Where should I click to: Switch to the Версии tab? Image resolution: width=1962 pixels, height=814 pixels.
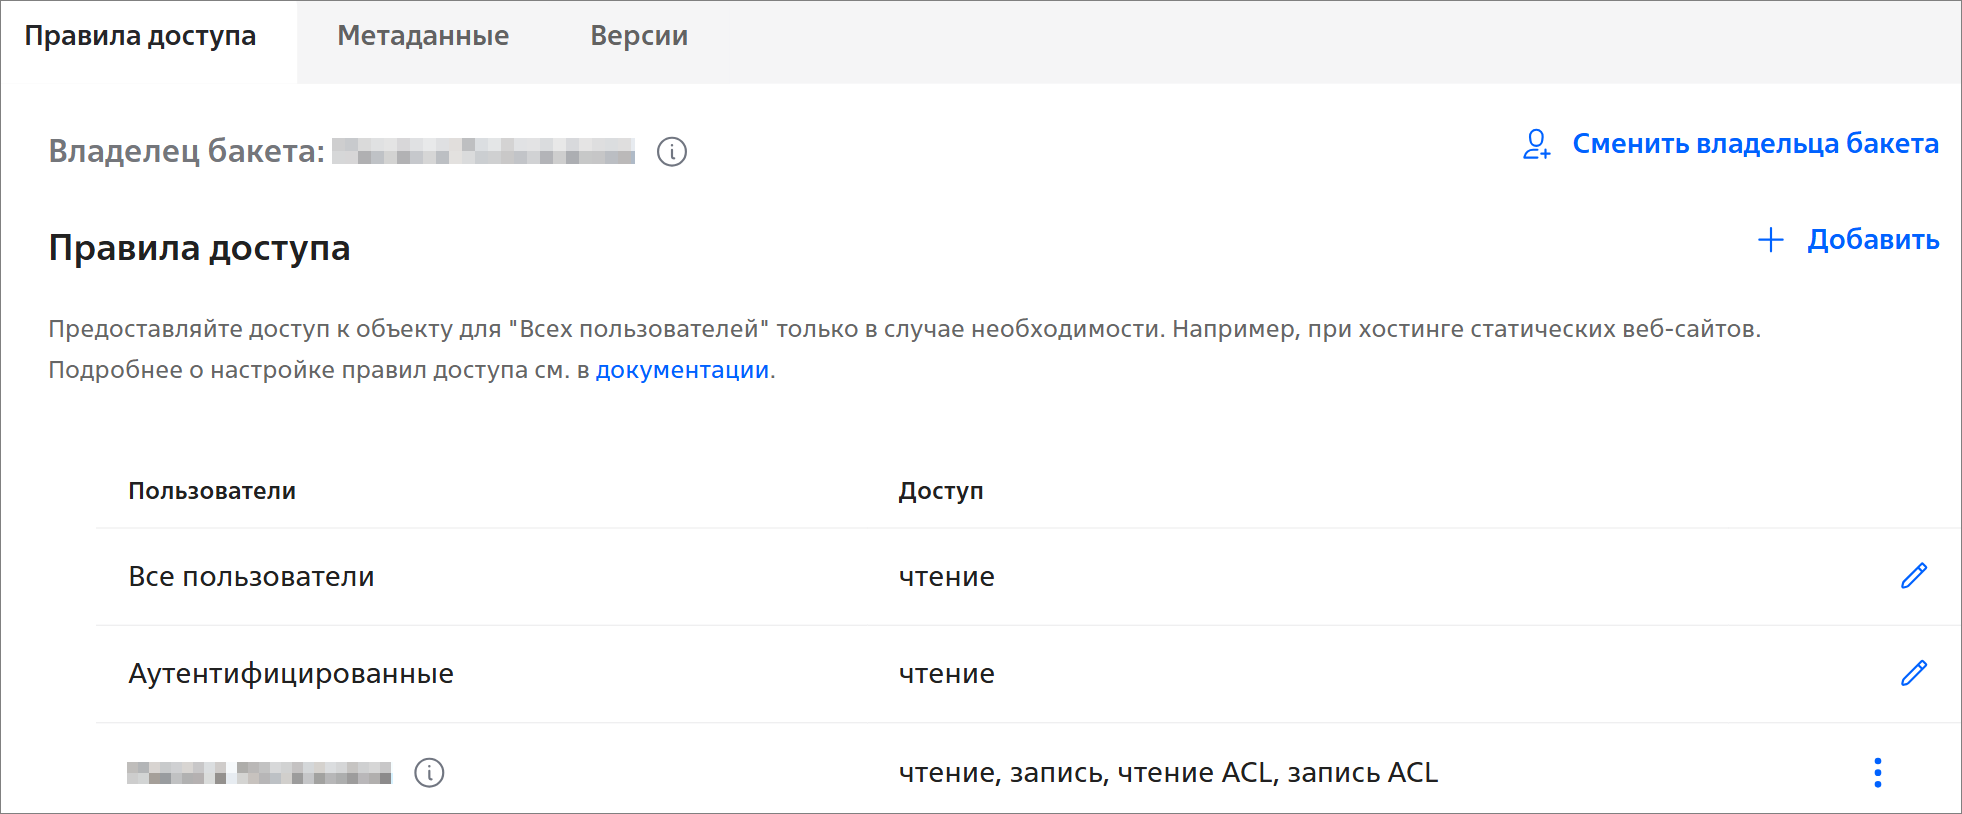pyautogui.click(x=638, y=37)
